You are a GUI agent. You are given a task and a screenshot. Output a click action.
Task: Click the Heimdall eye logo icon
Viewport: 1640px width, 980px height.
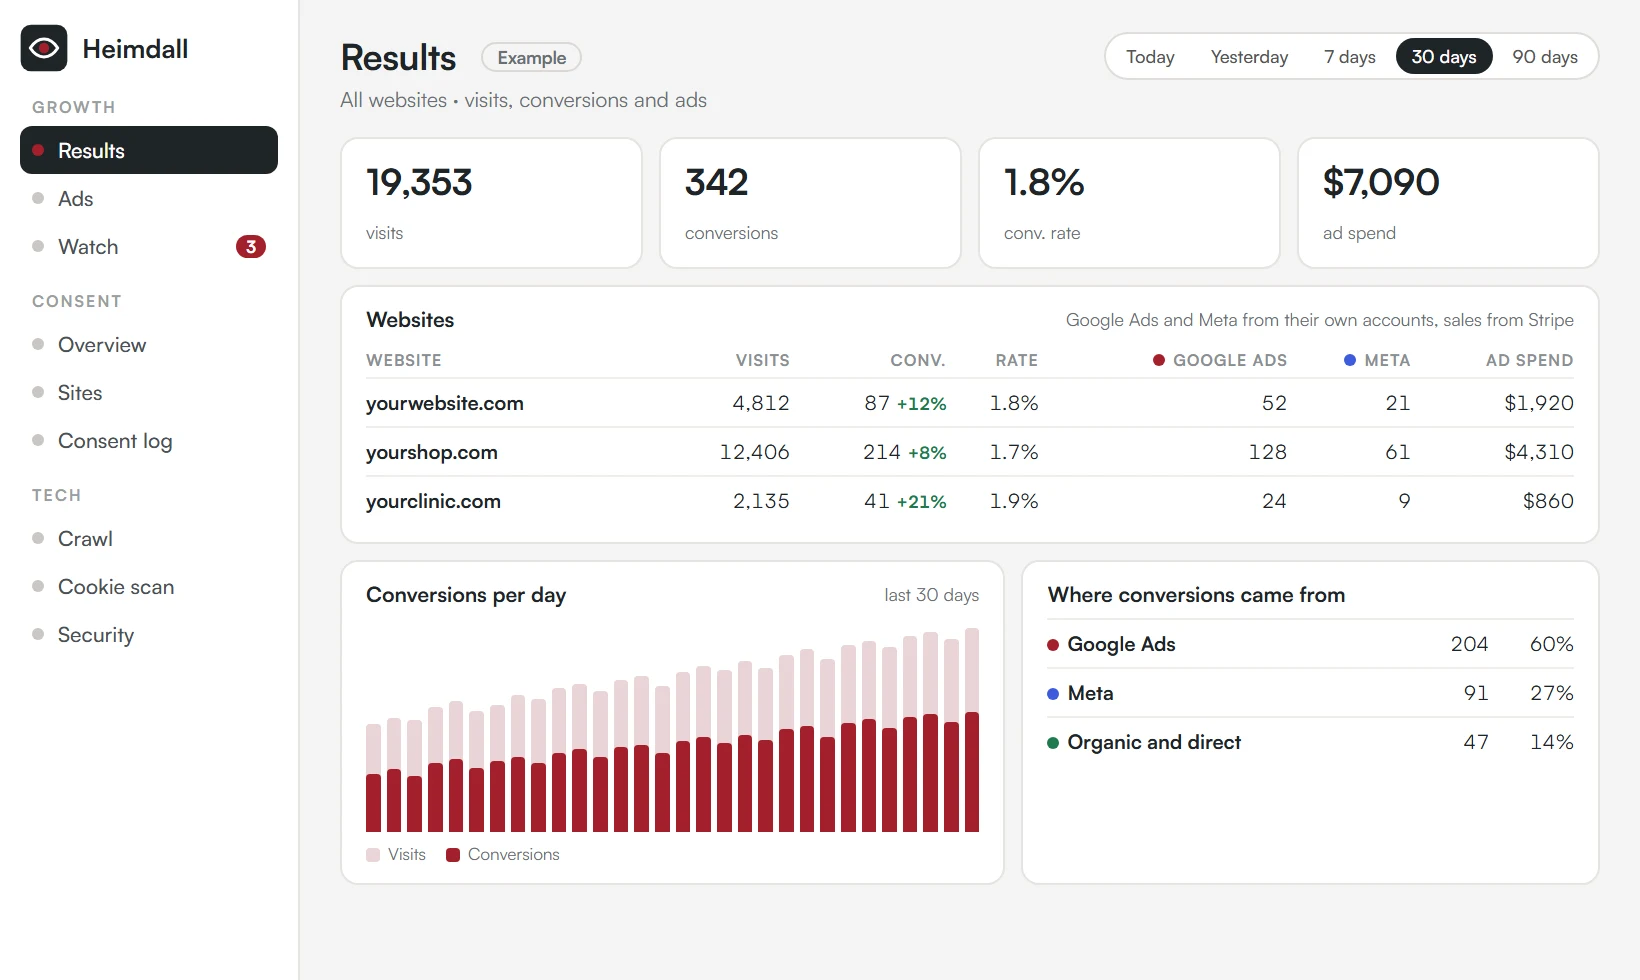[x=44, y=48]
